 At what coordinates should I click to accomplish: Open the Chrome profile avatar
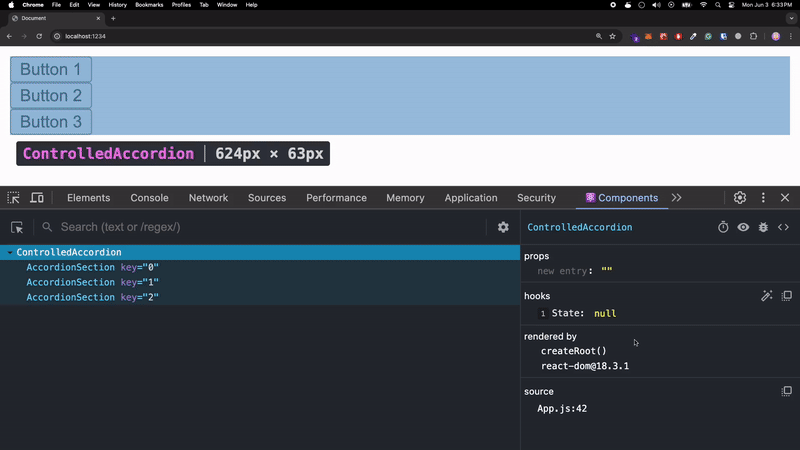click(x=776, y=36)
